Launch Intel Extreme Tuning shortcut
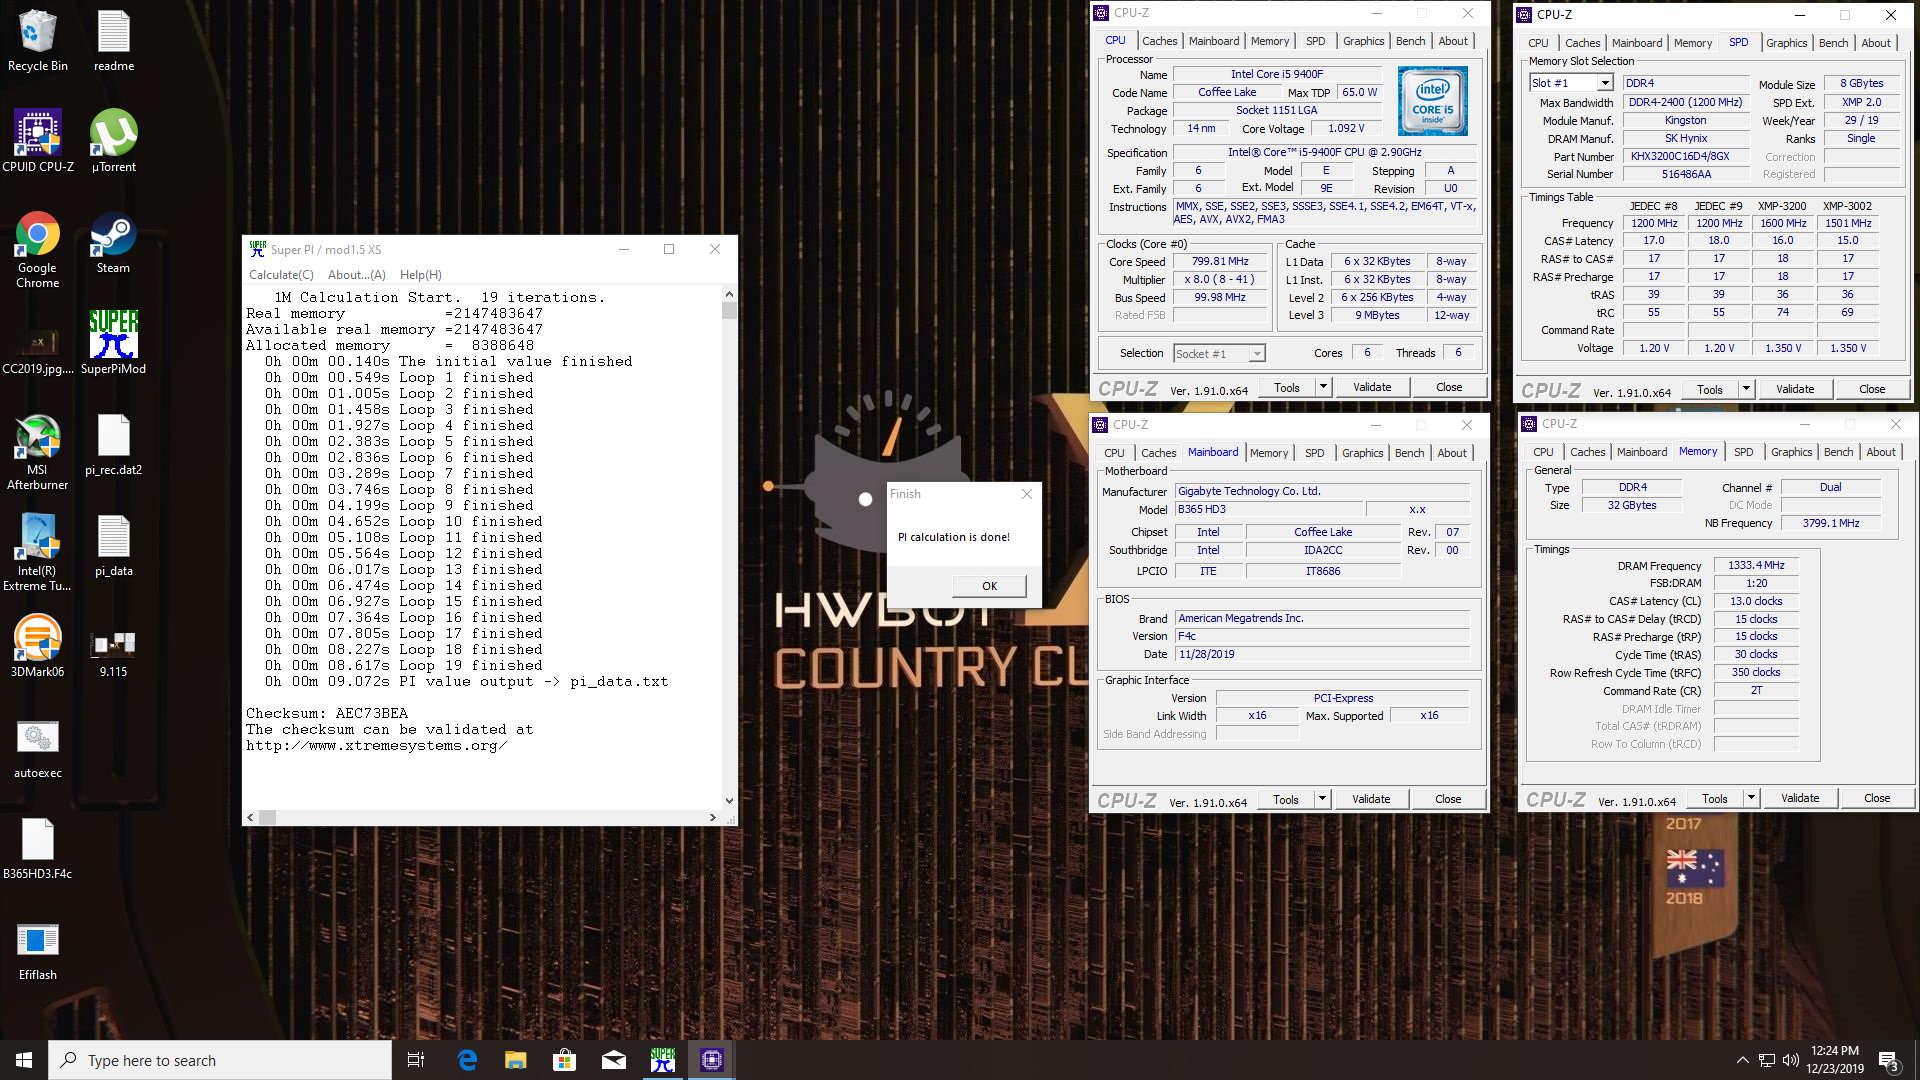Viewport: 1920px width, 1080px height. [x=38, y=553]
